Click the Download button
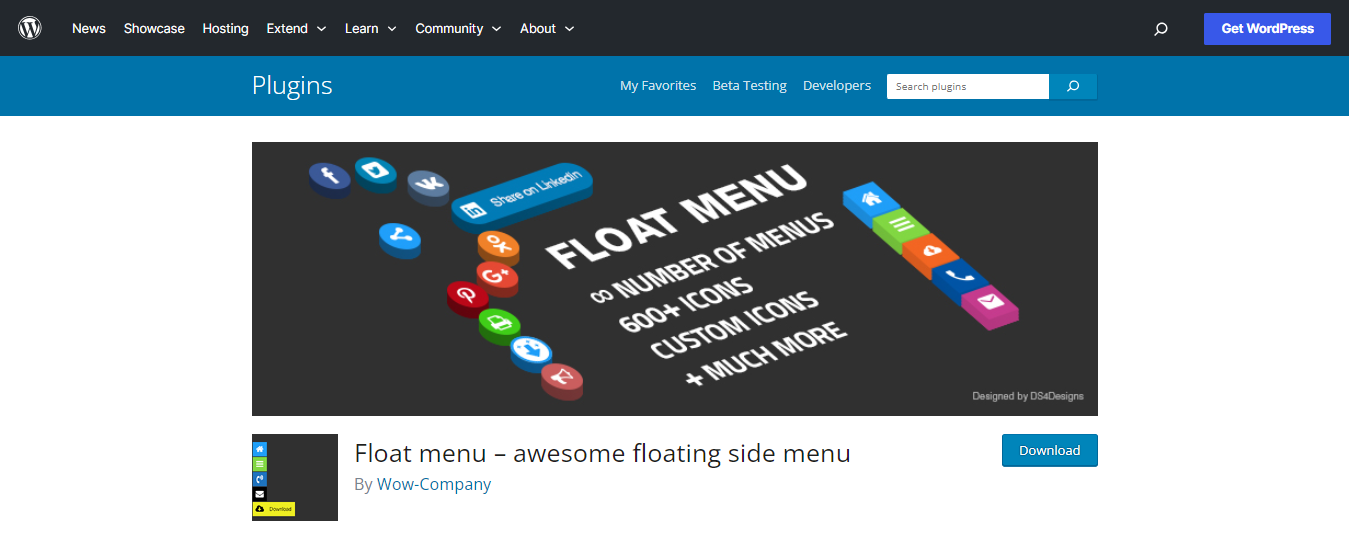The height and width of the screenshot is (553, 1349). (x=1050, y=450)
